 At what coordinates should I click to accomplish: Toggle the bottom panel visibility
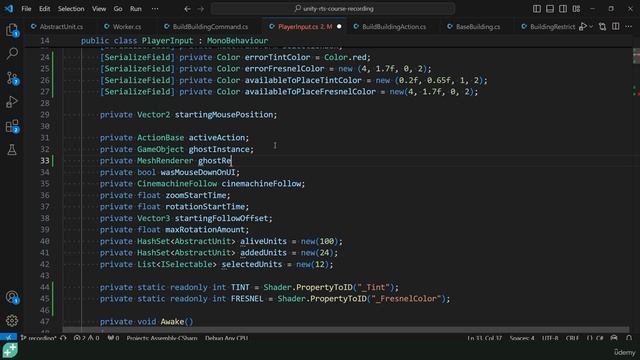(550, 9)
